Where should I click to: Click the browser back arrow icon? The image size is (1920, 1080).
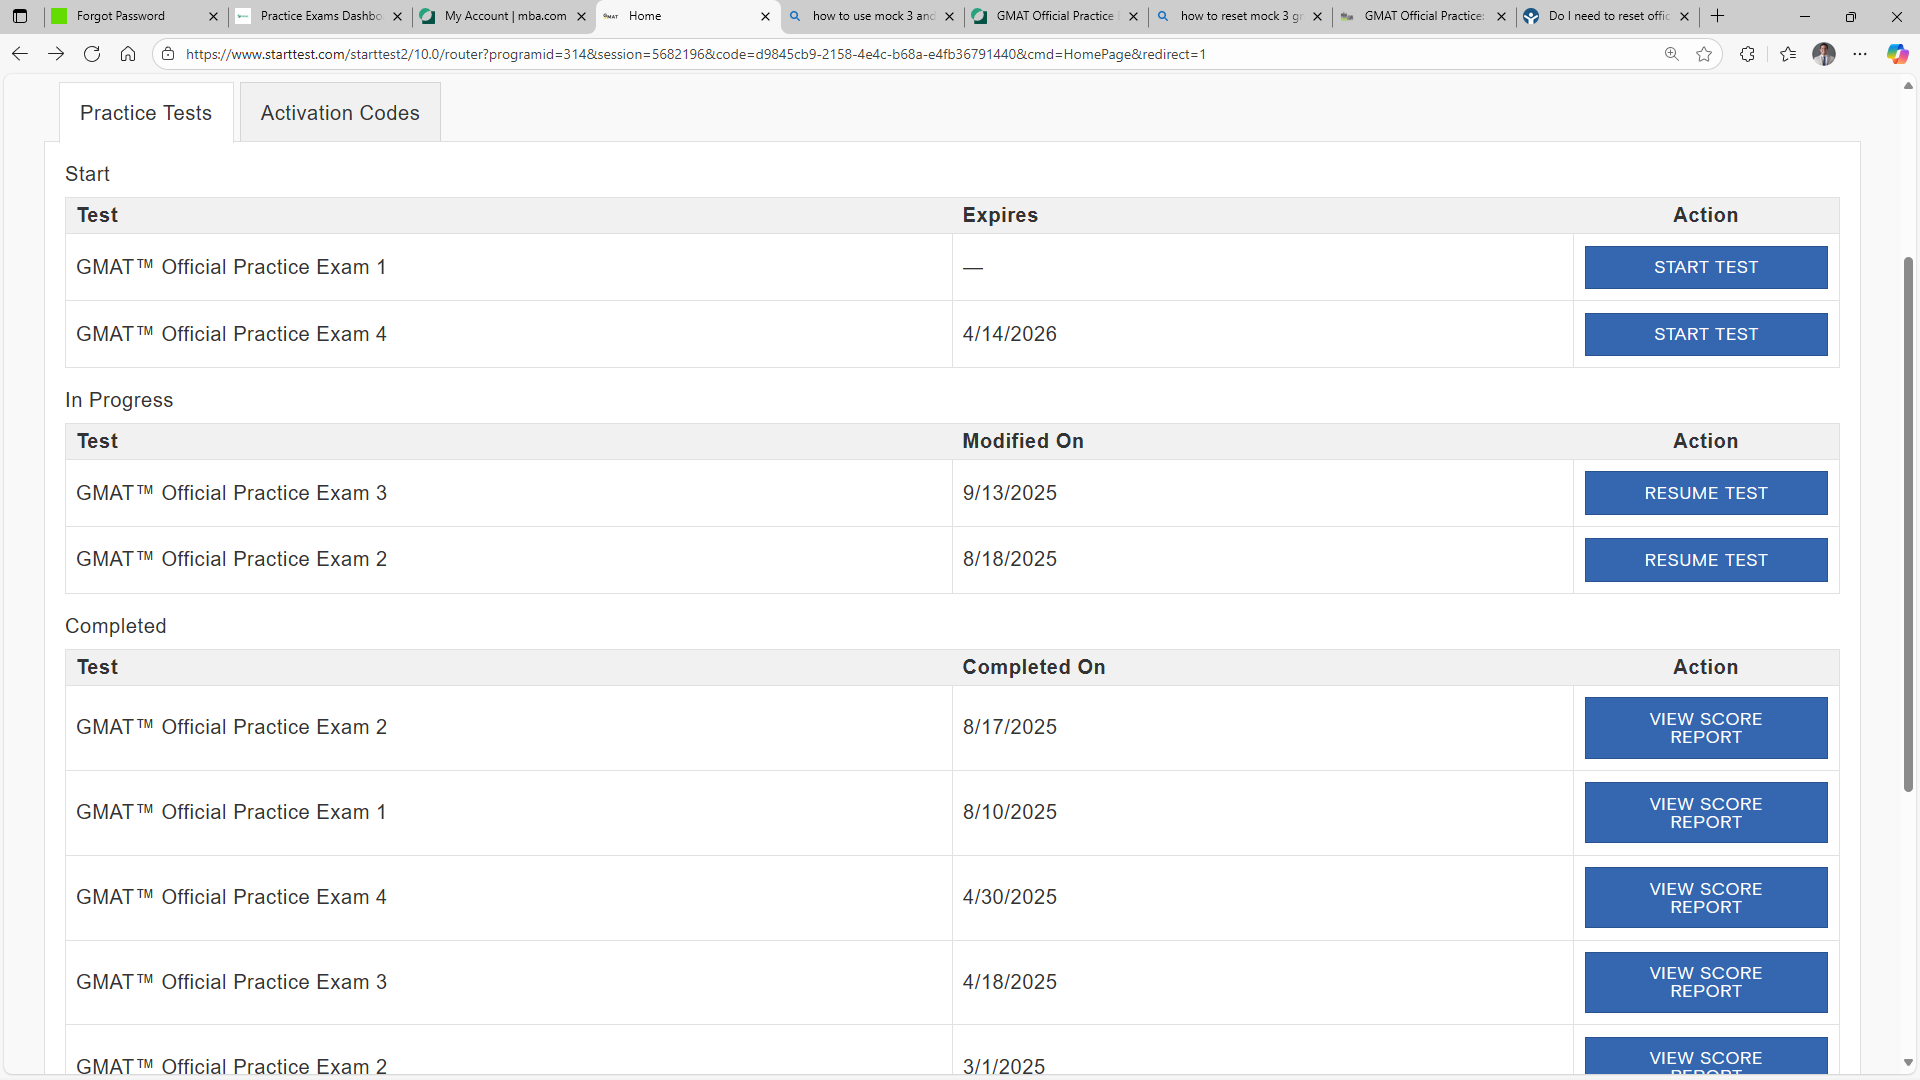(x=20, y=54)
